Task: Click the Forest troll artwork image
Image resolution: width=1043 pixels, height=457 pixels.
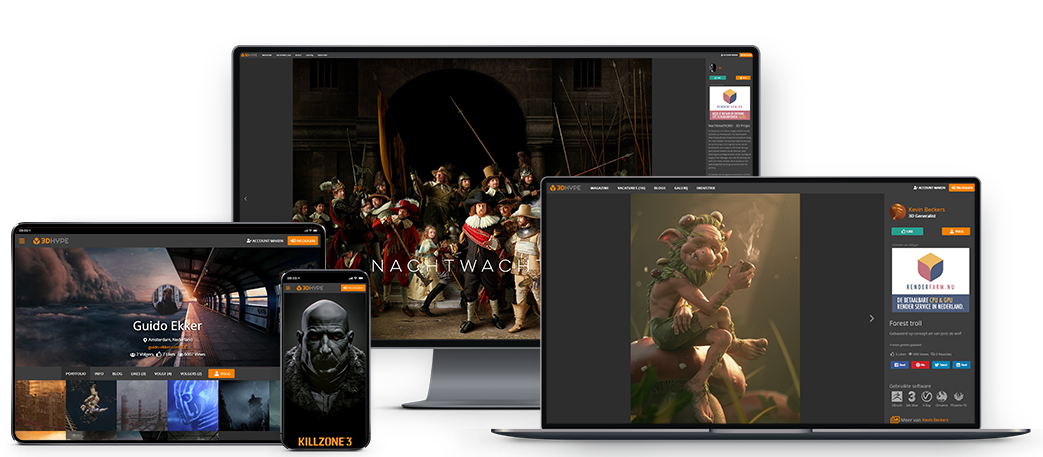Action: (715, 308)
